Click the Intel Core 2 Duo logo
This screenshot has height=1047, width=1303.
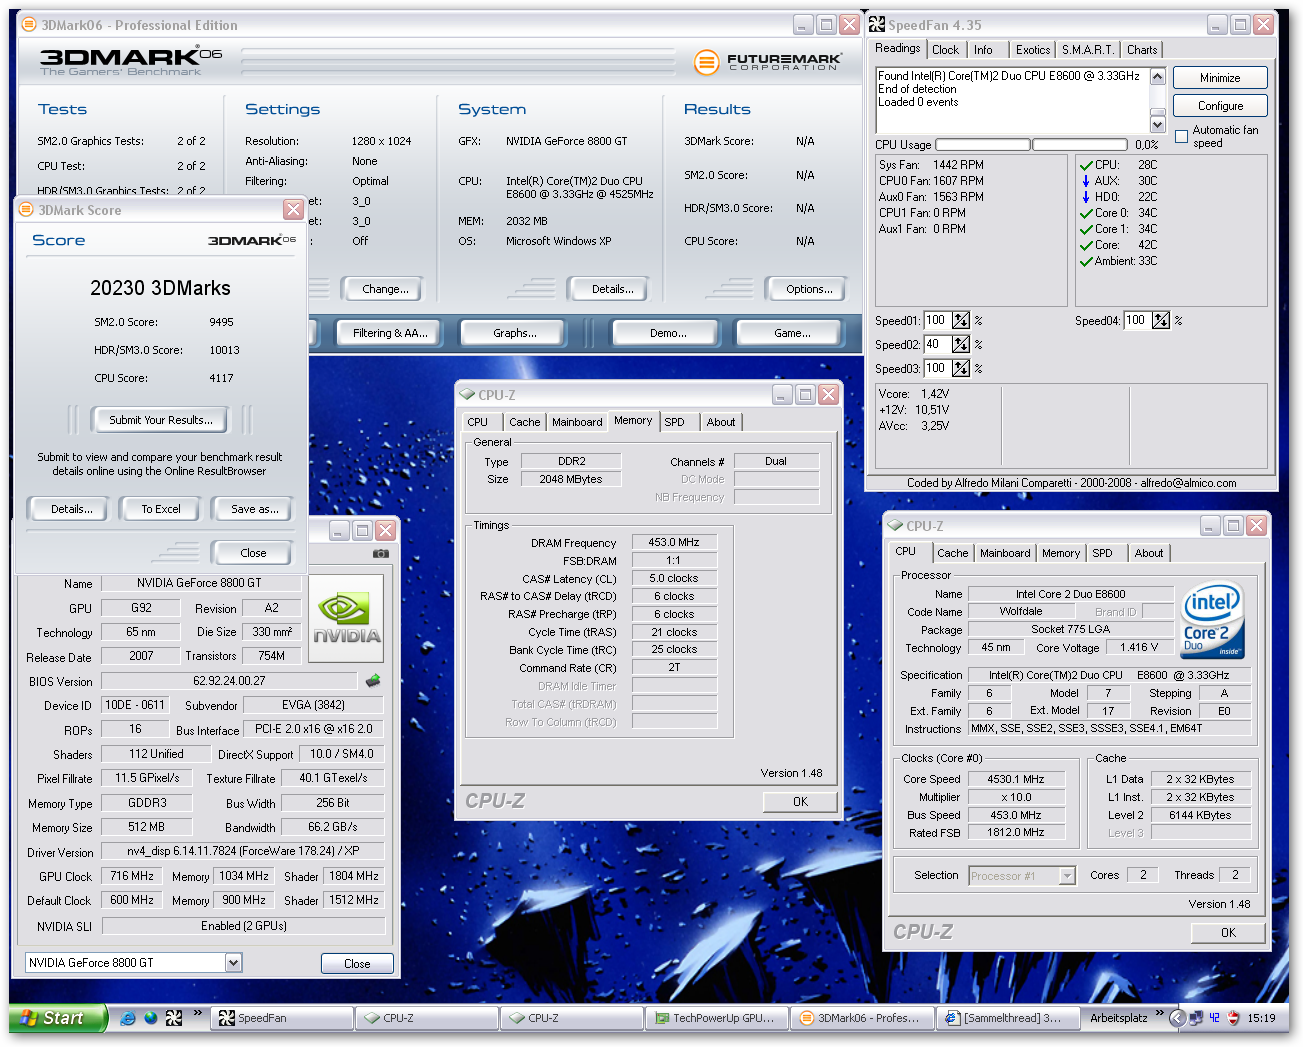coord(1212,620)
